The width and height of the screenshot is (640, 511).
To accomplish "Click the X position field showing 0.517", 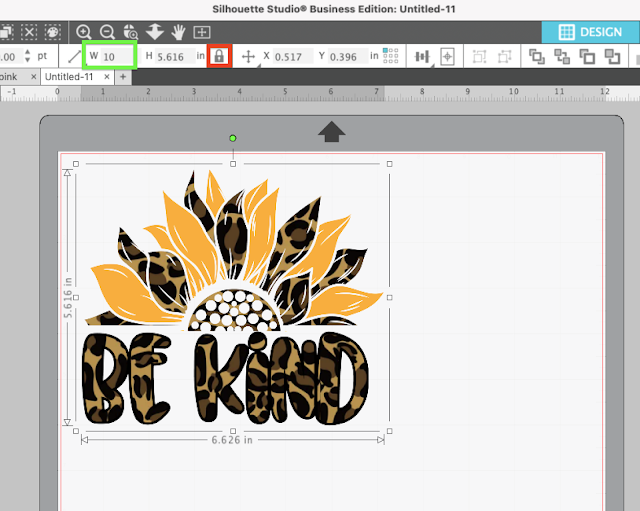I will coord(293,56).
